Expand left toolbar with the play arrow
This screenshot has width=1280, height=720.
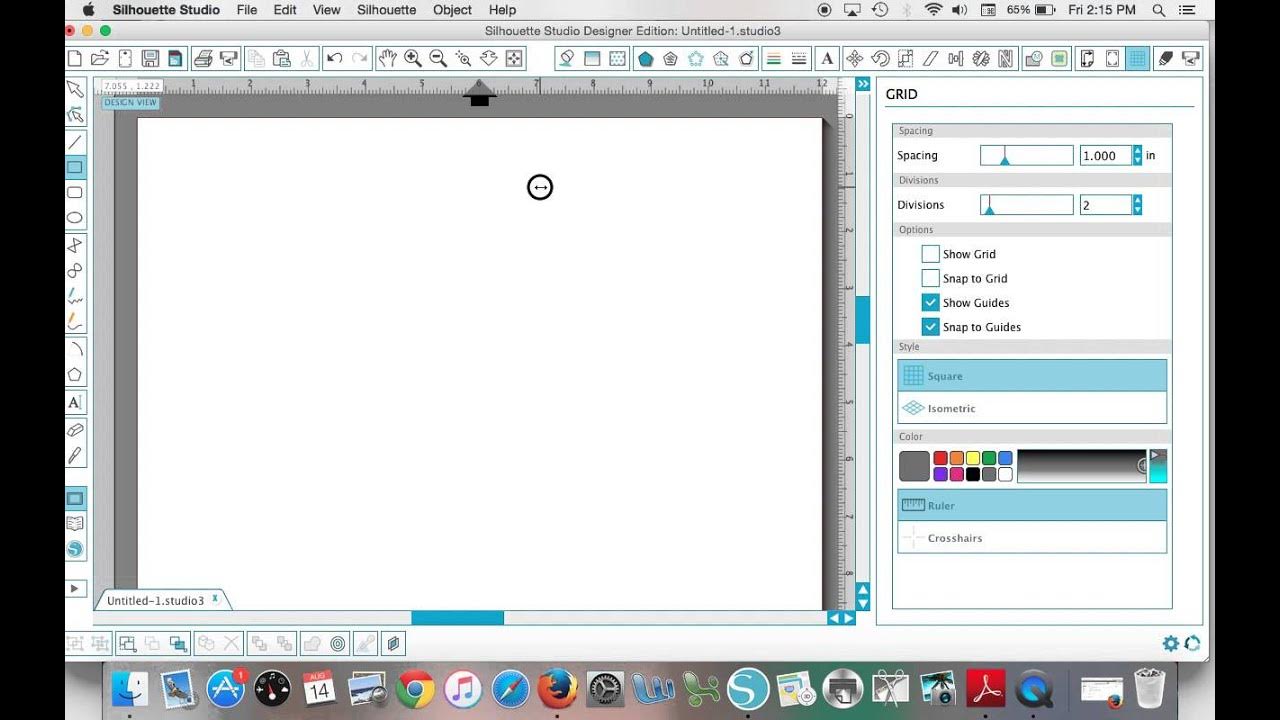point(75,589)
